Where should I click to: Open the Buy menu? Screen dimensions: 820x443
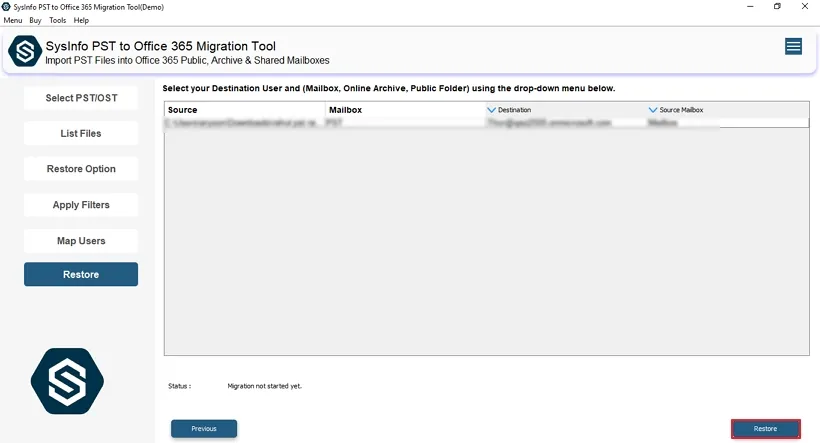[35, 20]
